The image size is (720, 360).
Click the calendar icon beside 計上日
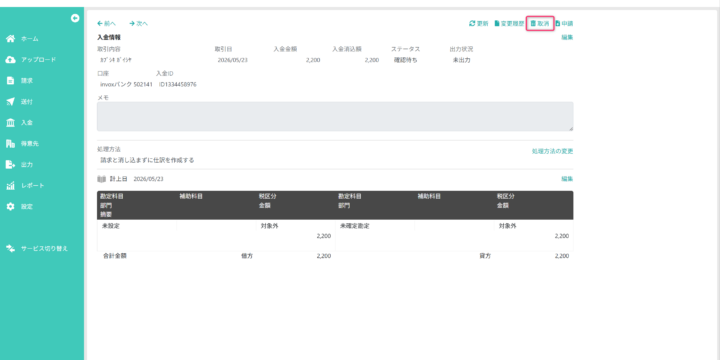pyautogui.click(x=101, y=179)
